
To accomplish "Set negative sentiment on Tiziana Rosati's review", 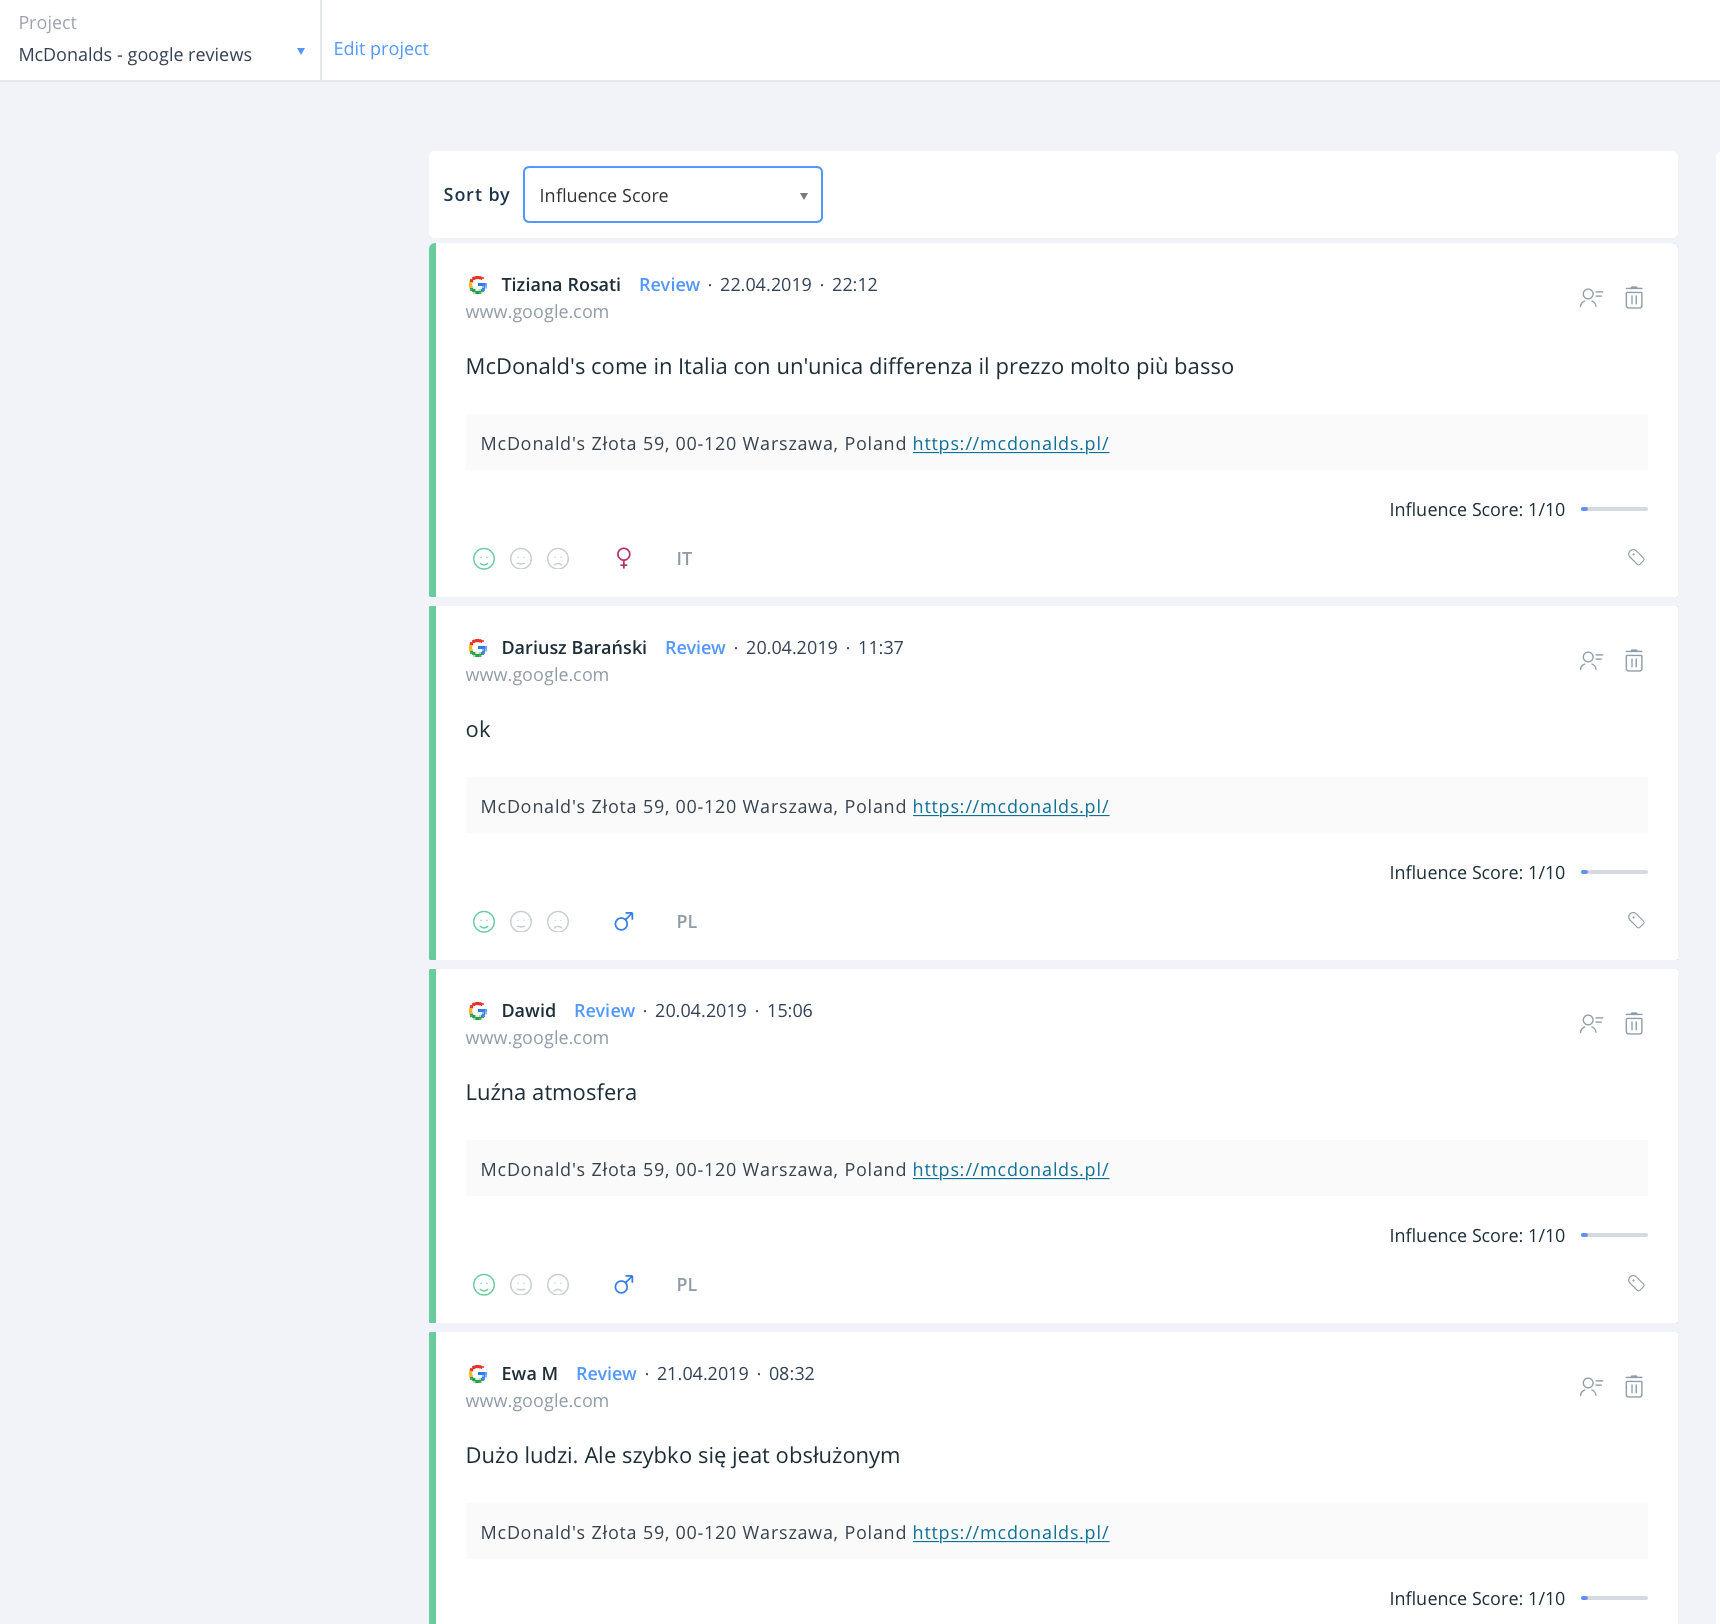I will point(558,559).
